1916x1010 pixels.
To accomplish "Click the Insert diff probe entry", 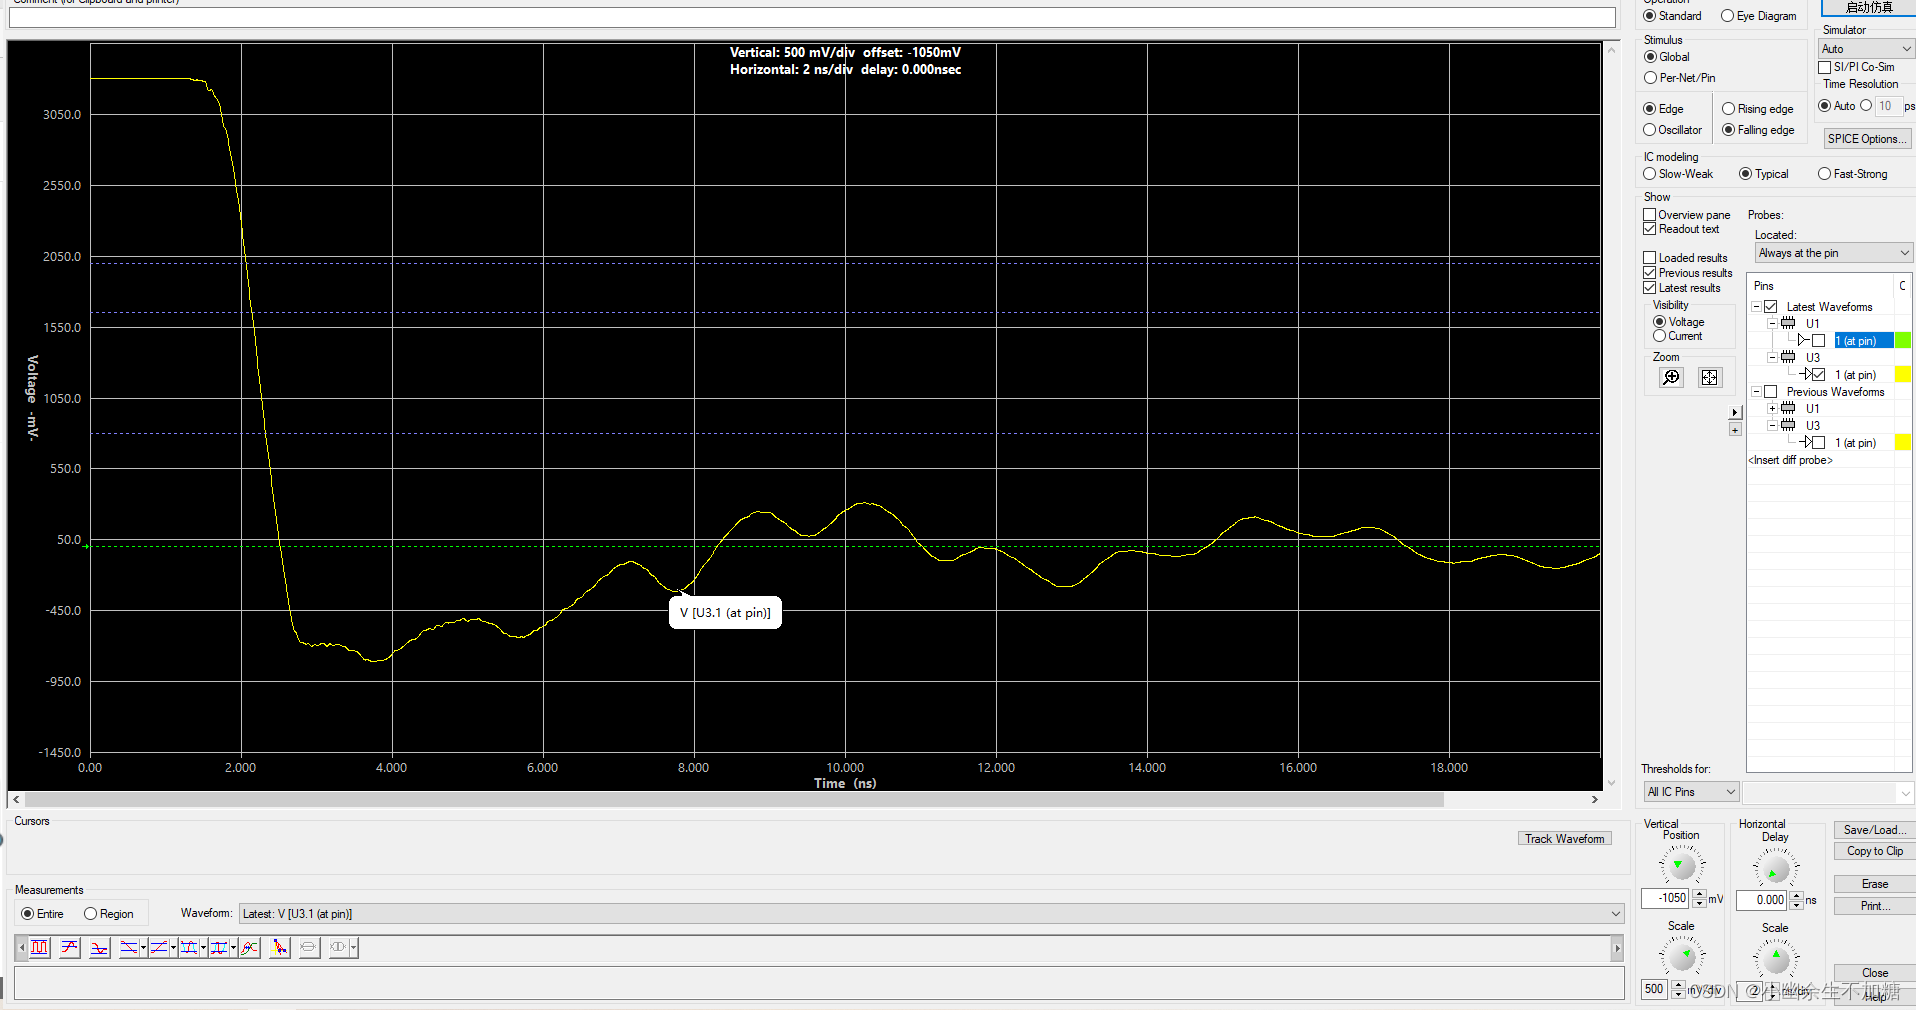I will [1790, 460].
